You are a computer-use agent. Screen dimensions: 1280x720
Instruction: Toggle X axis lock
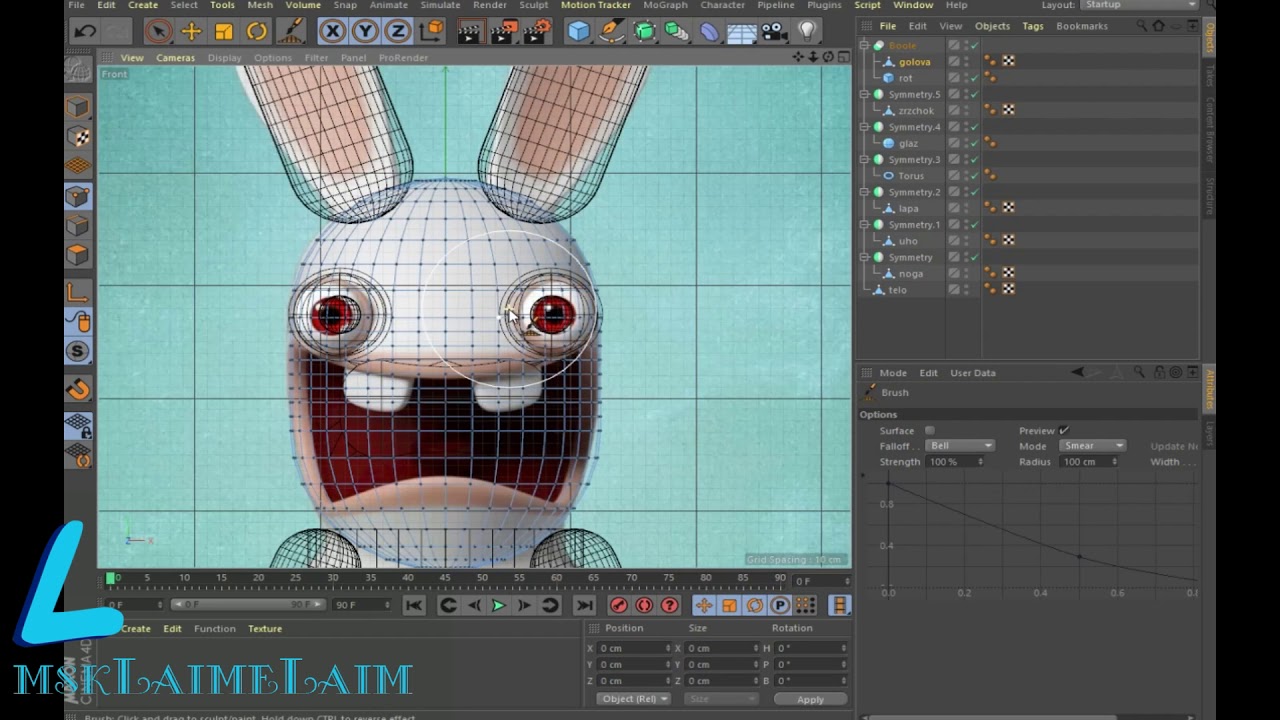pyautogui.click(x=333, y=31)
